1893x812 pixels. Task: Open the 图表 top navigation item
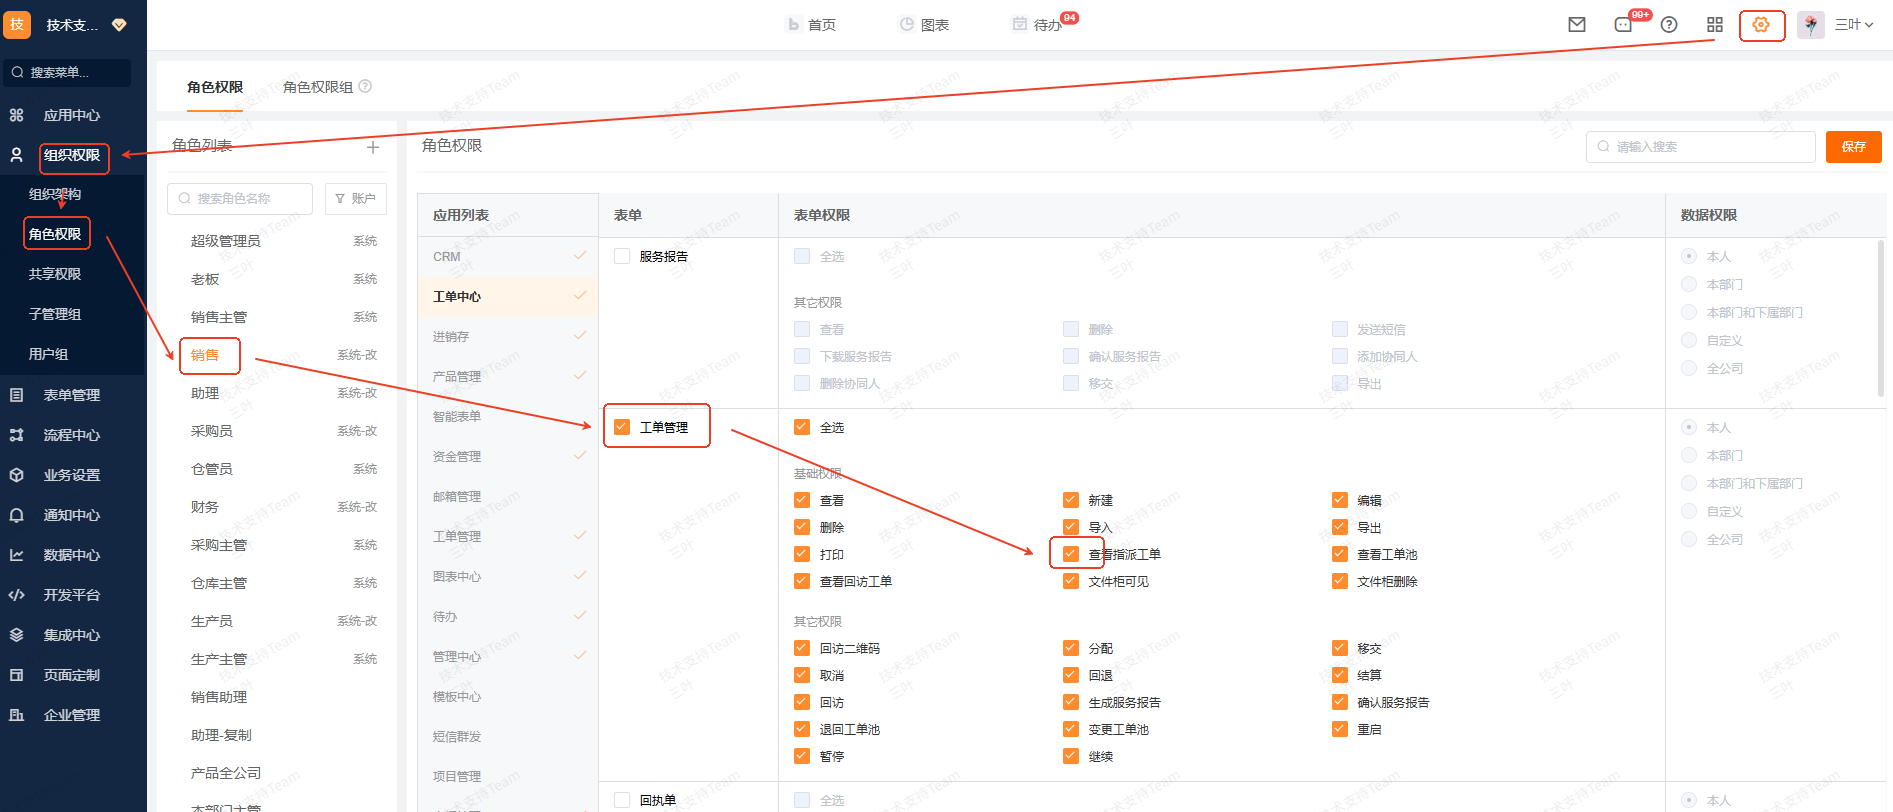click(x=924, y=25)
